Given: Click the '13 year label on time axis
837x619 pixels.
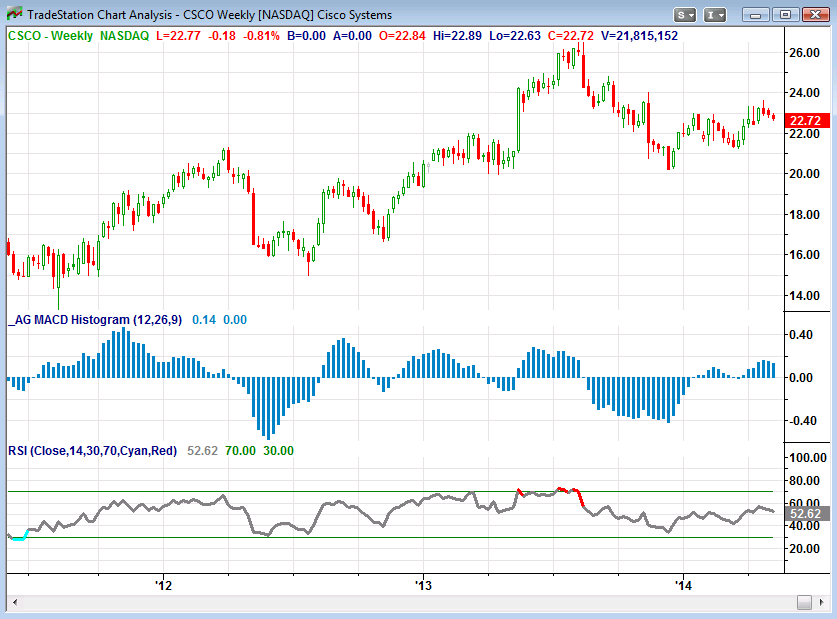Looking at the screenshot, I should 423,585.
